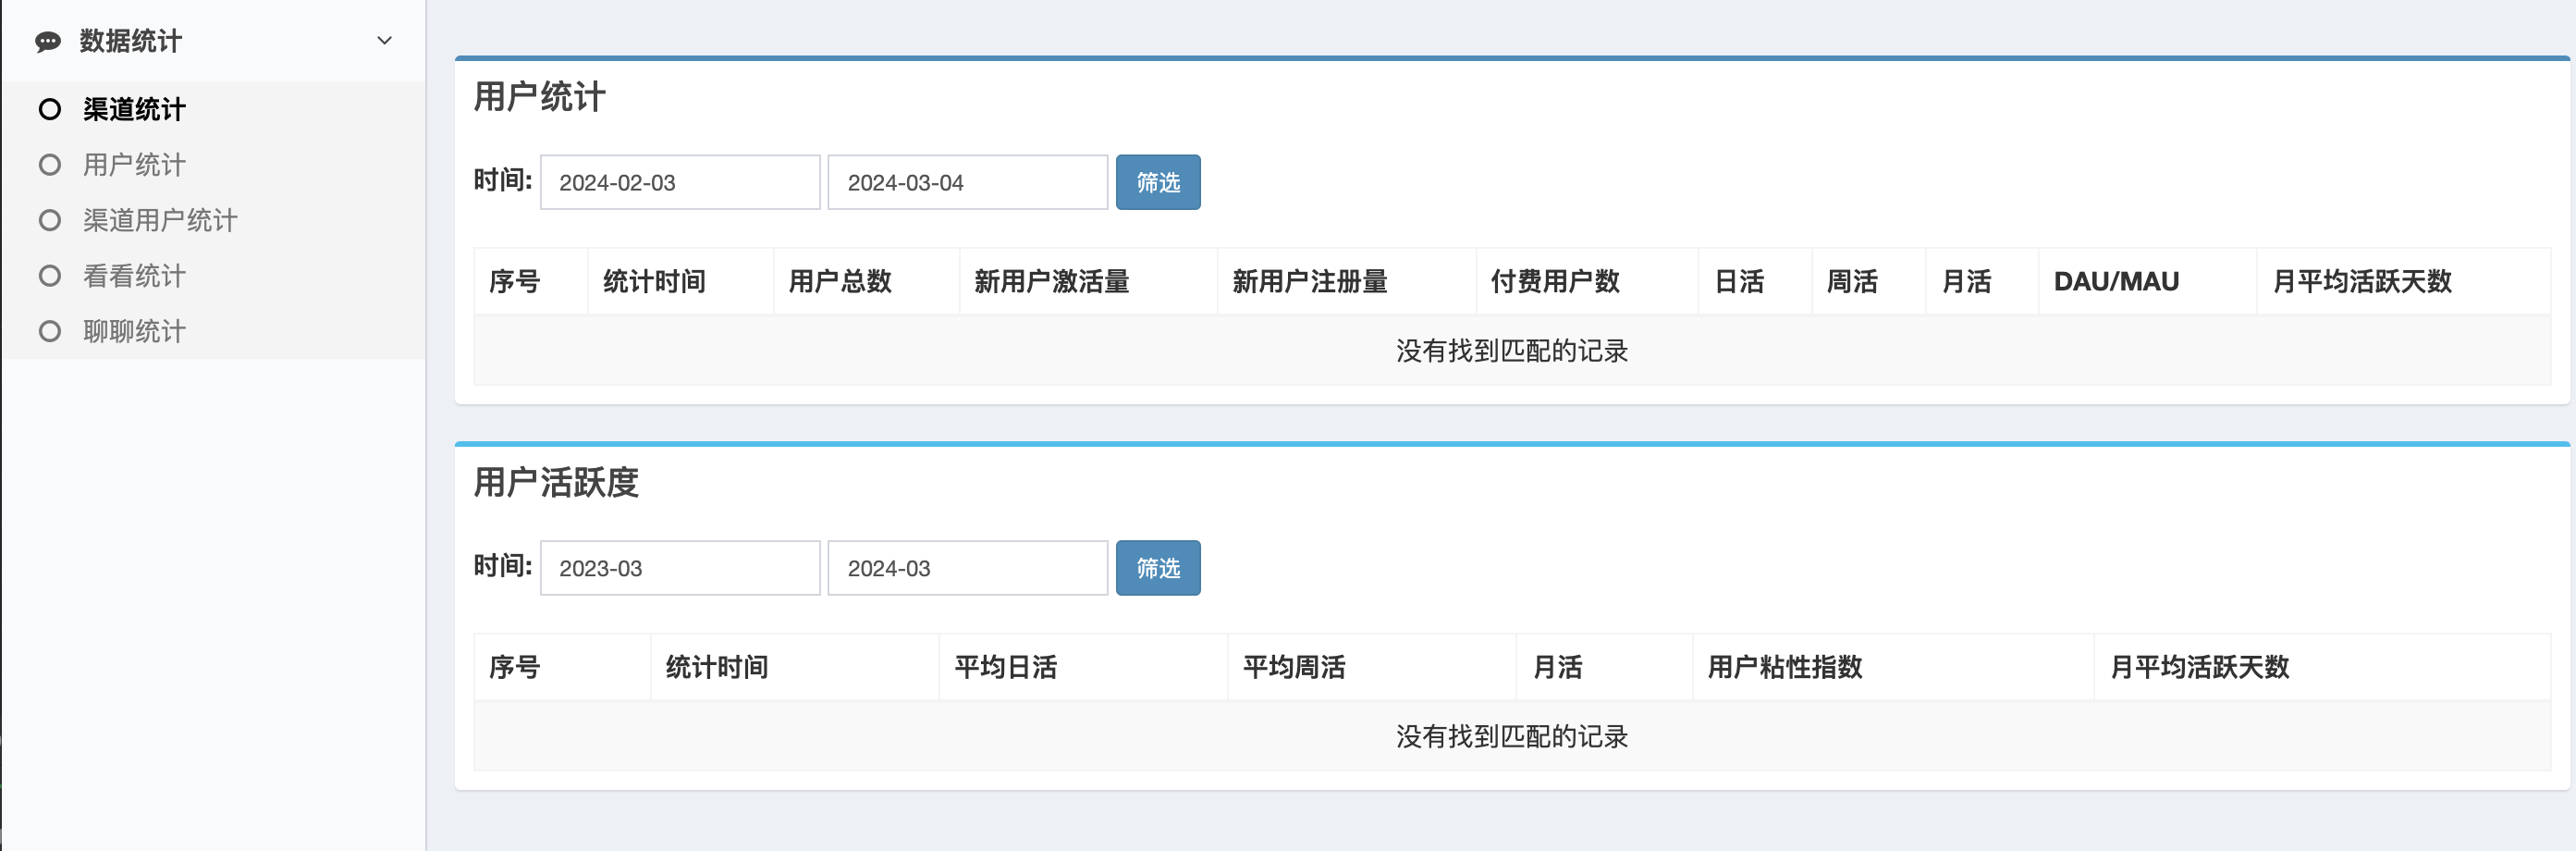
Task: Click the end date field 2024-03-04
Action: pos(968,182)
